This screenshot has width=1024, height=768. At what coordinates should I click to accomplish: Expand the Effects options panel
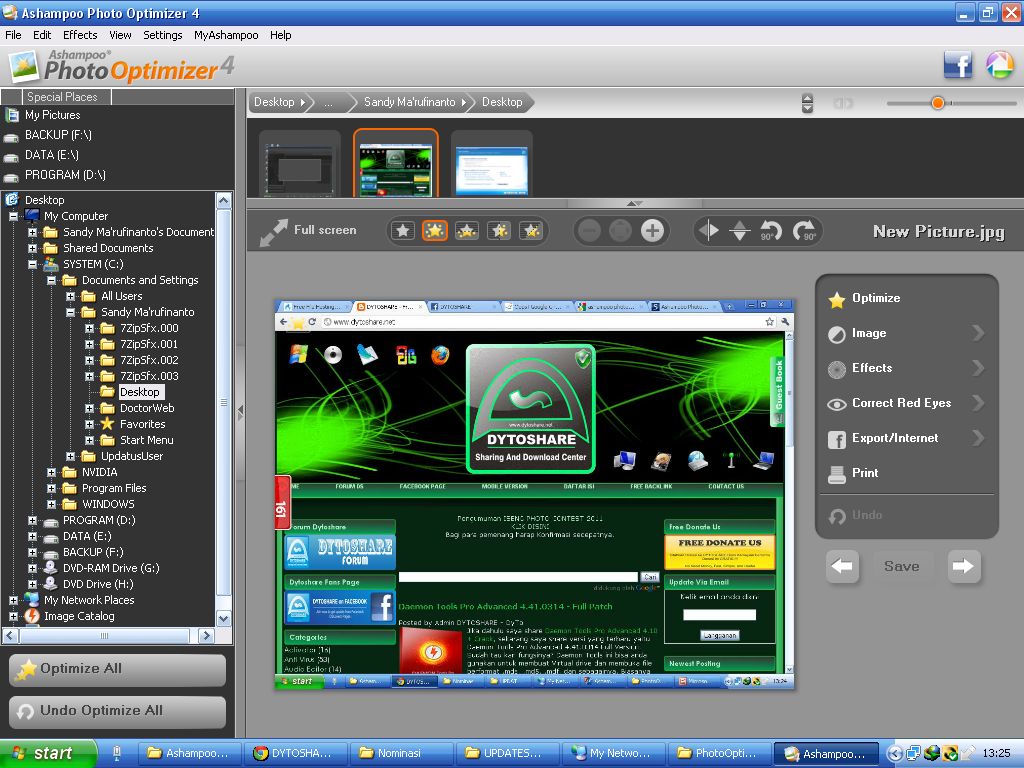(905, 368)
